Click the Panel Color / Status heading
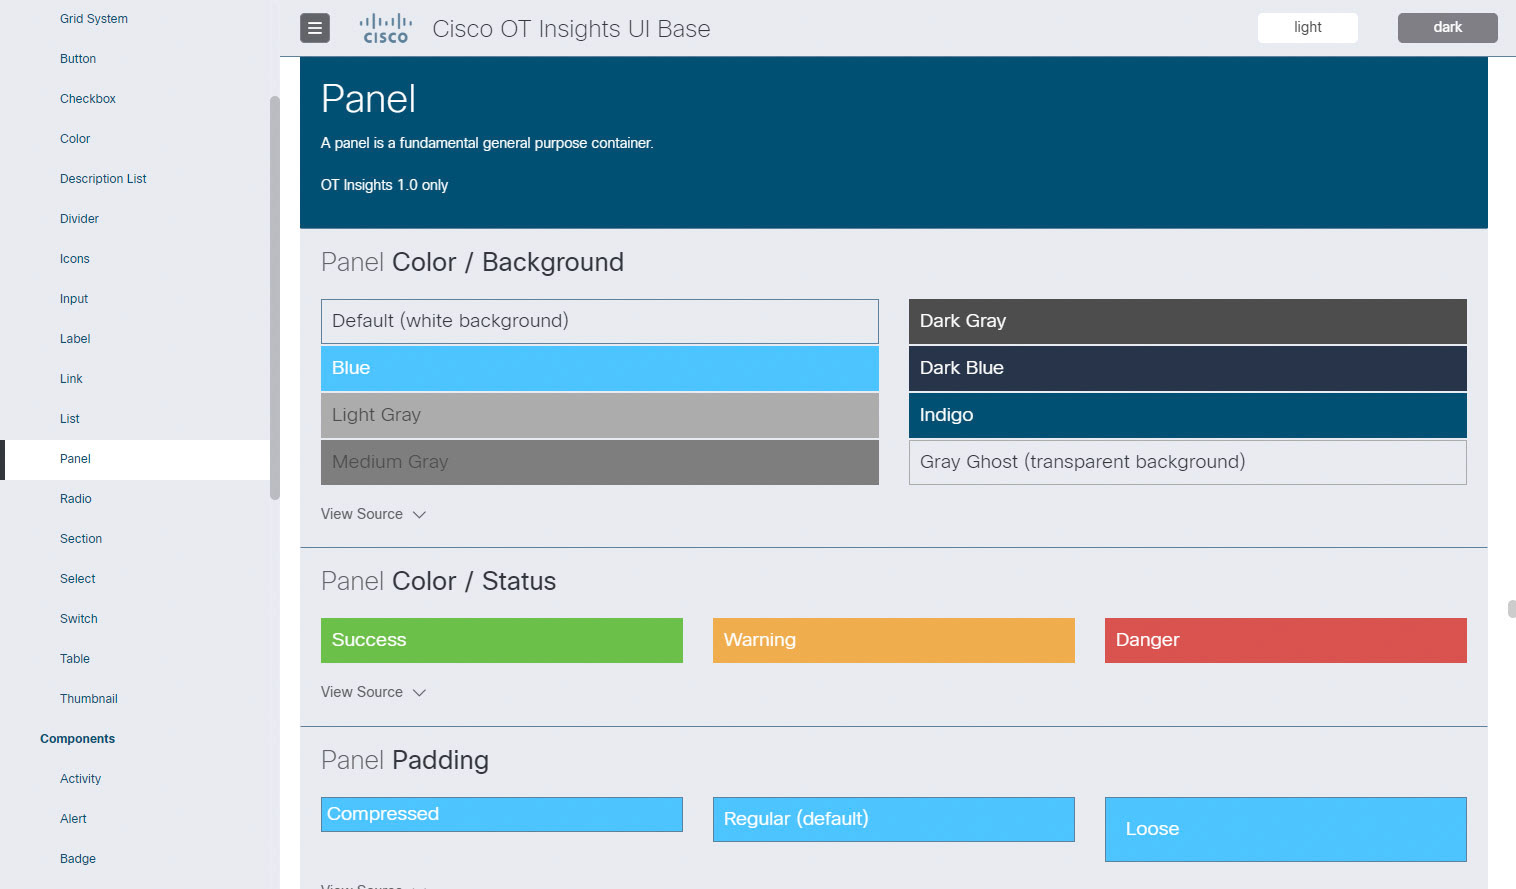The height and width of the screenshot is (889, 1516). 438,581
